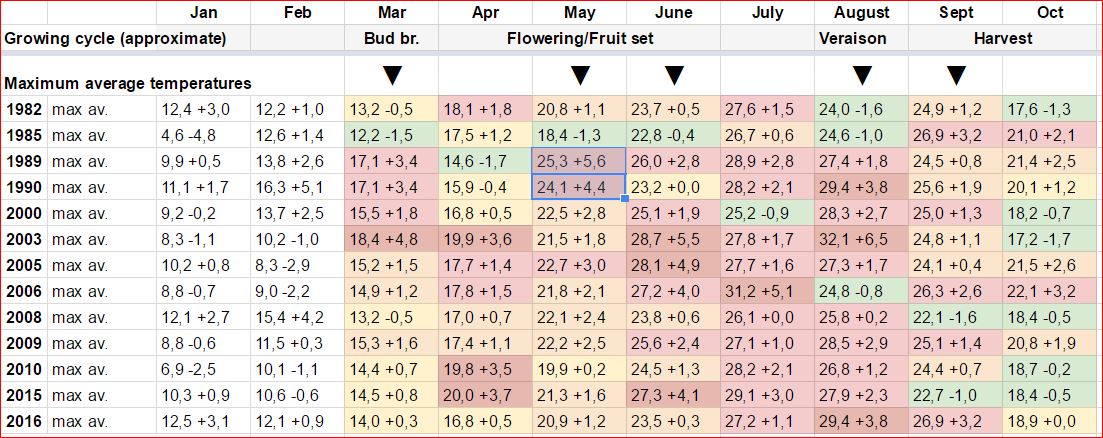Viewport: 1103px width, 438px height.
Task: Select the 1989 May cell "25,3 +5,6"
Action: pos(579,161)
